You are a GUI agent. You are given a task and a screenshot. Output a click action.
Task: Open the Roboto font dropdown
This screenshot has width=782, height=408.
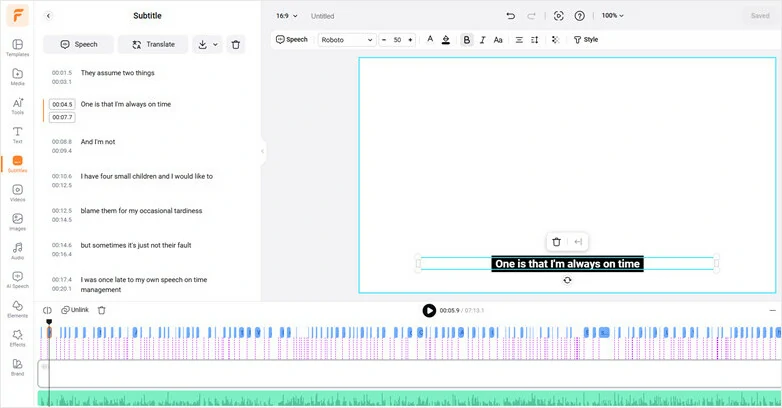(347, 40)
